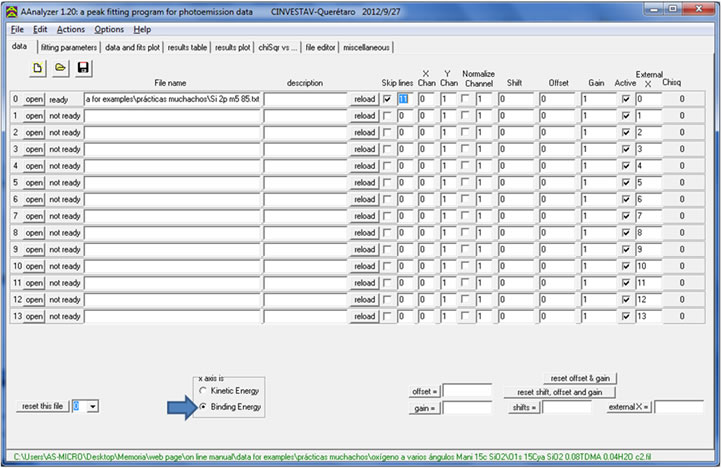Select the Binding Energy radio button

coord(204,407)
